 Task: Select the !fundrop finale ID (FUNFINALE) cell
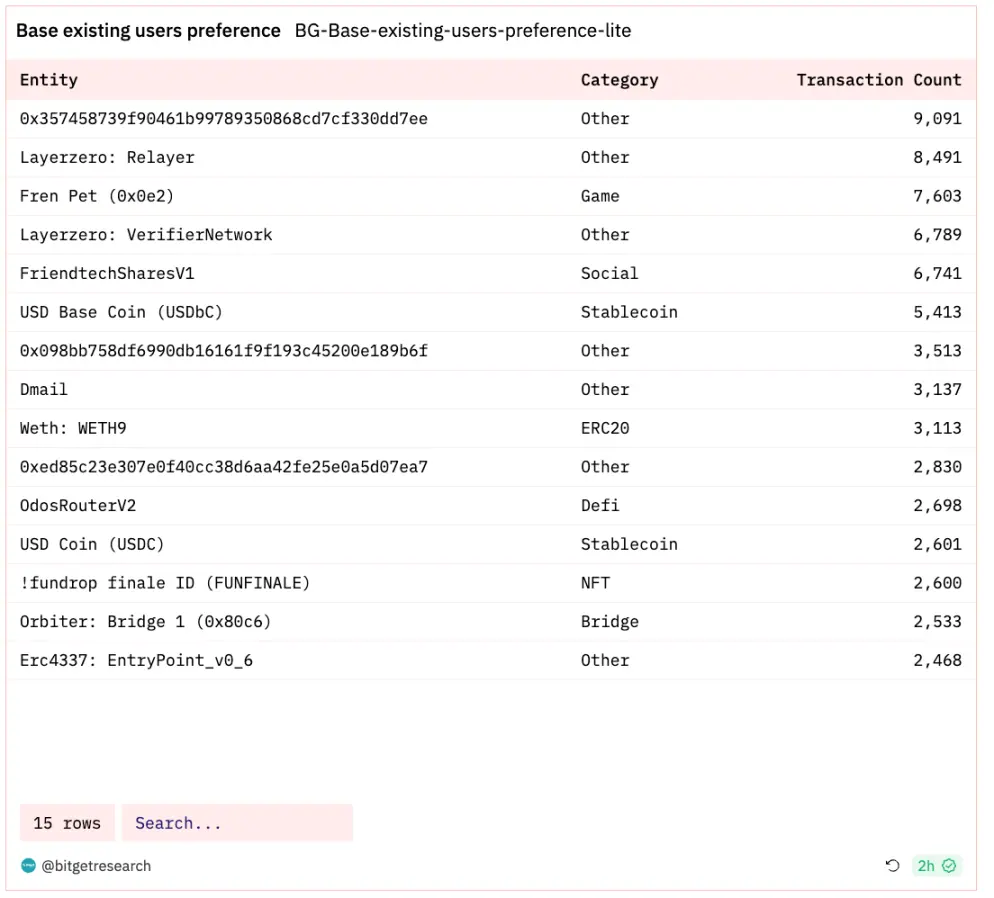(165, 582)
